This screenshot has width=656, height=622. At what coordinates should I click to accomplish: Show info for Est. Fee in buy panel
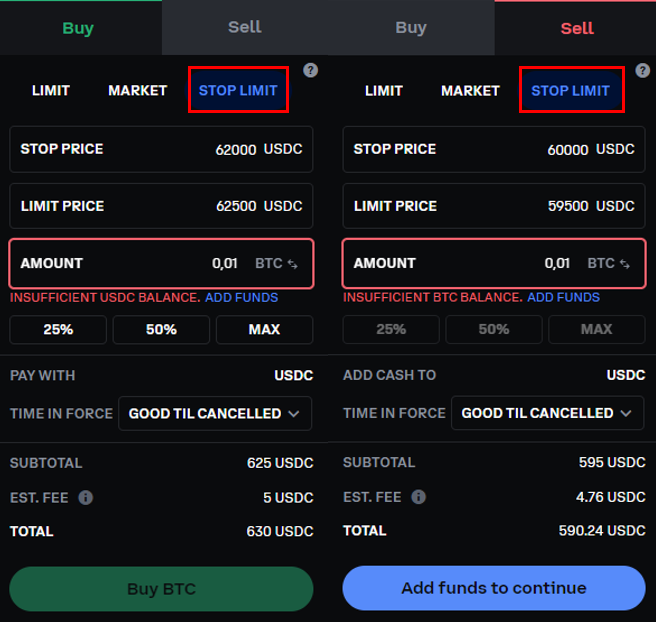(x=86, y=497)
